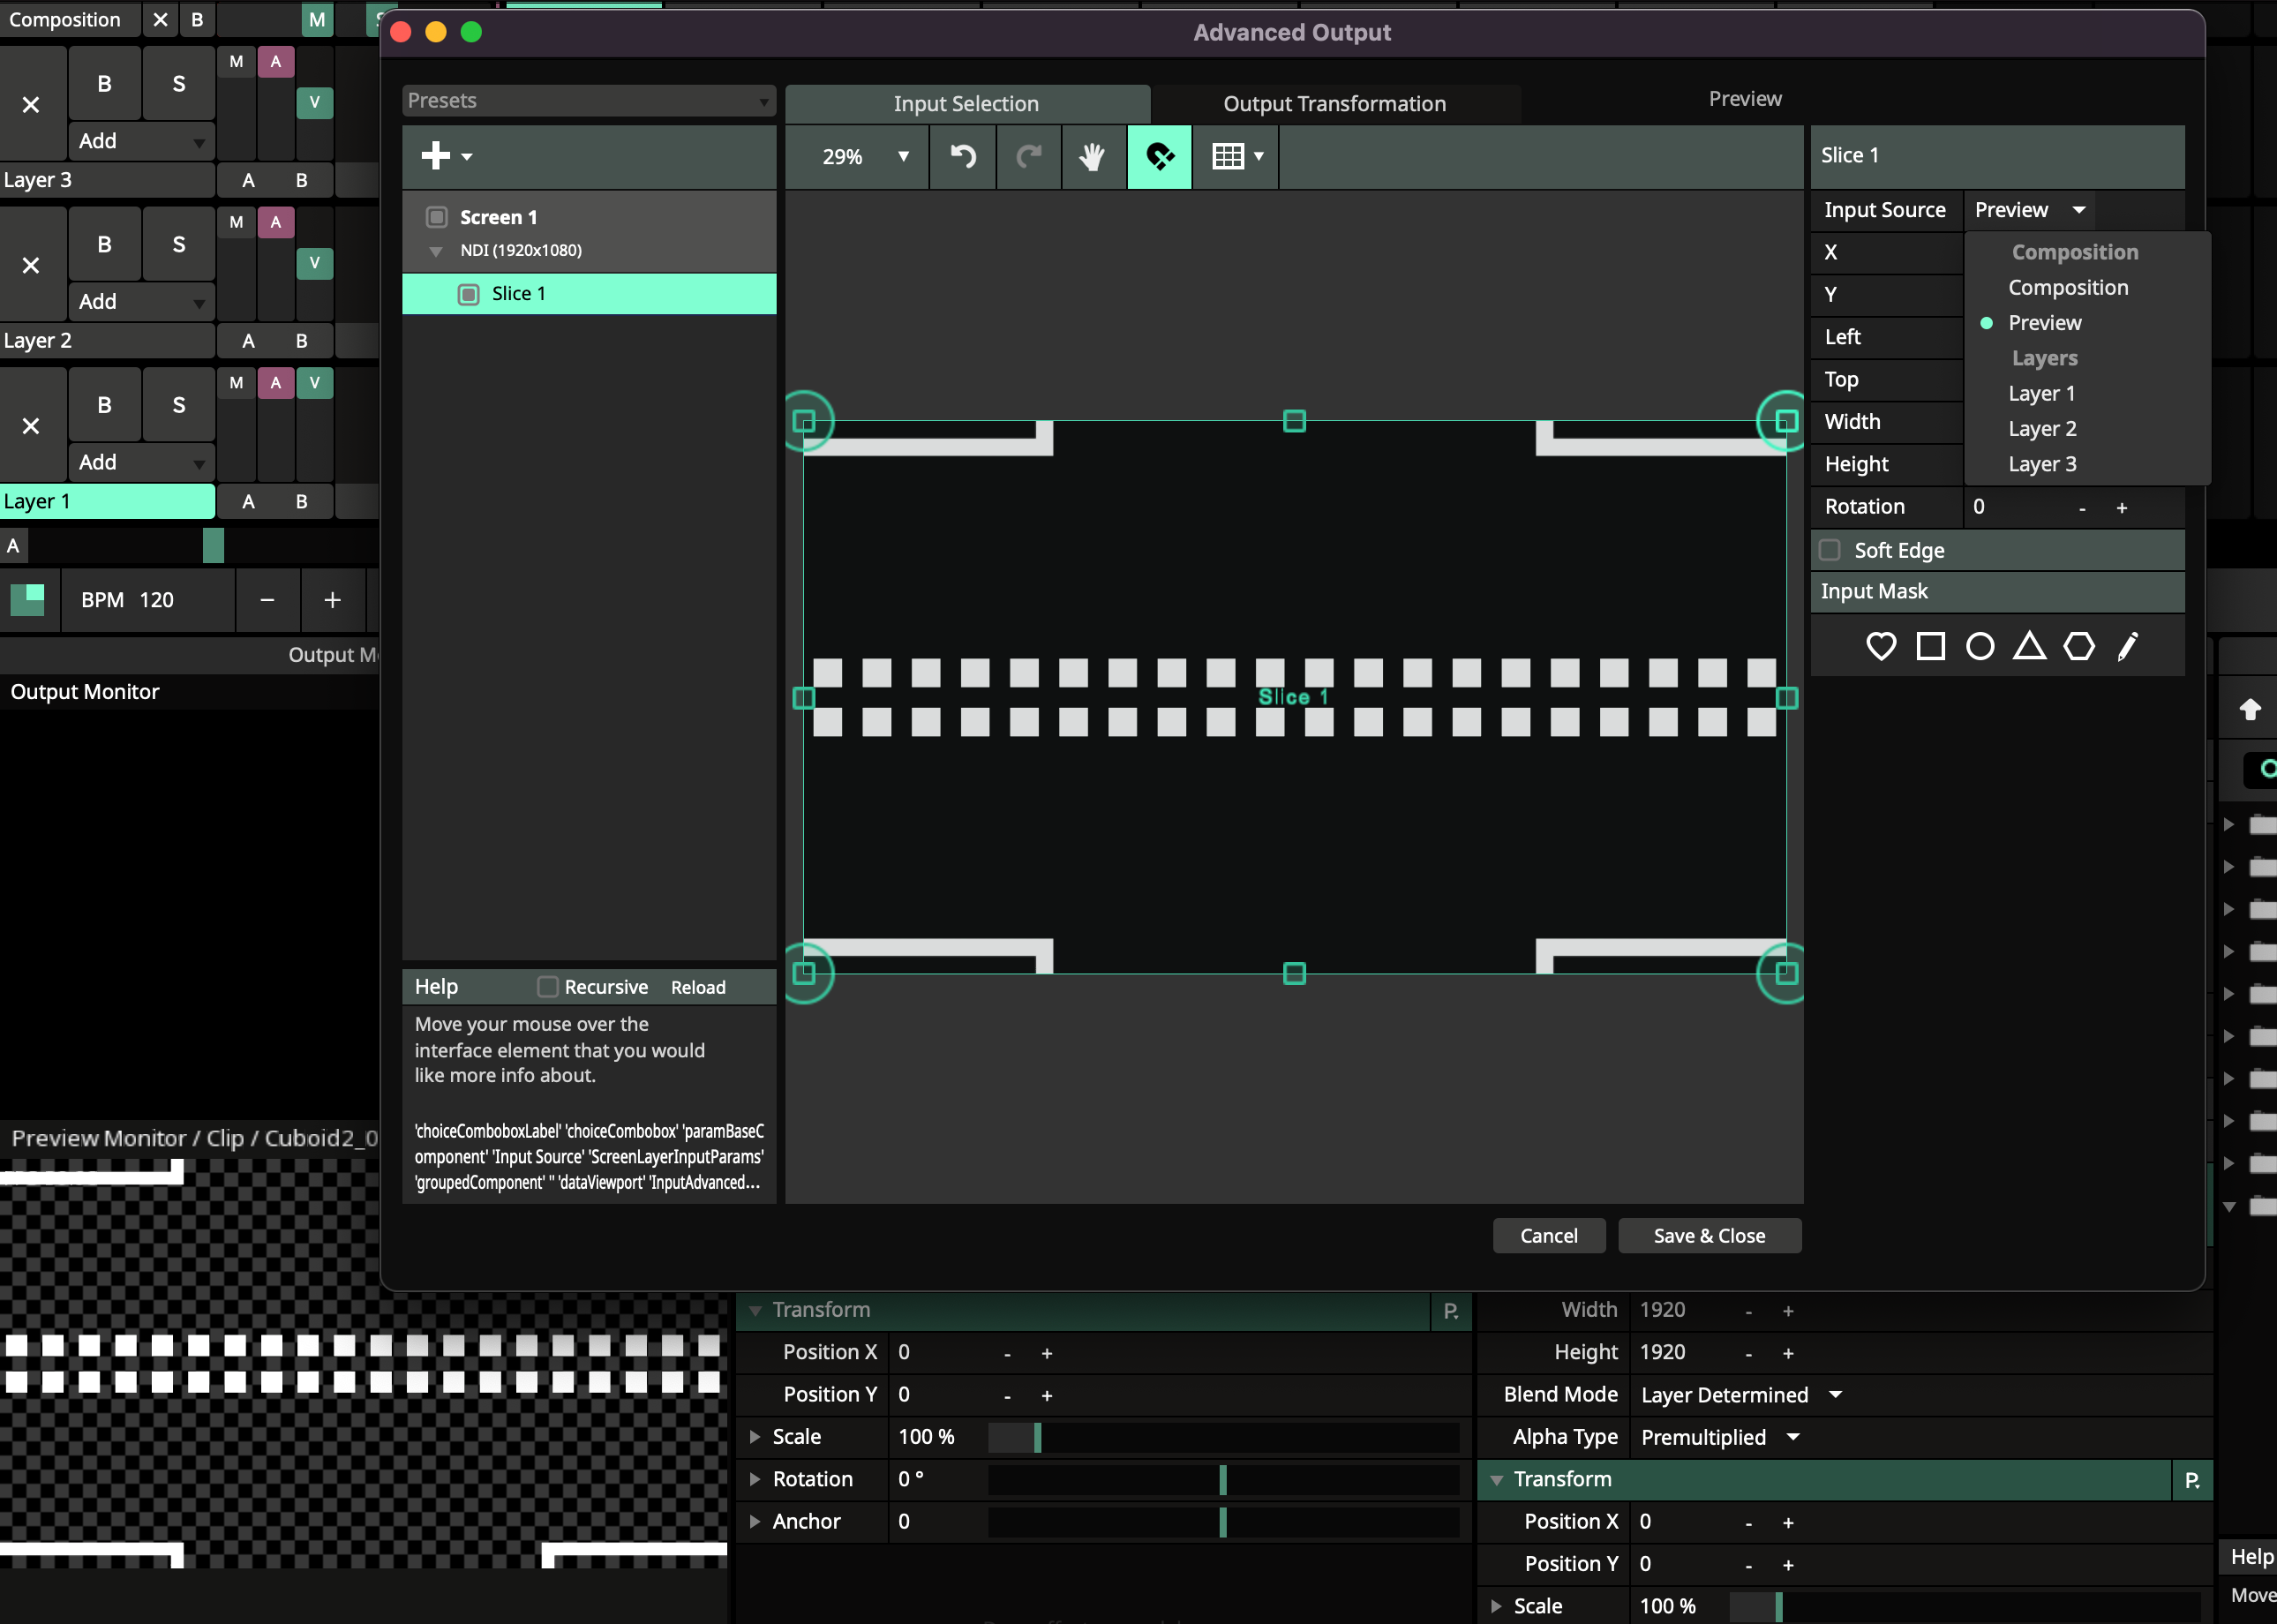Viewport: 2277px width, 1624px height.
Task: Click the undo arrow in toolbar
Action: (x=962, y=156)
